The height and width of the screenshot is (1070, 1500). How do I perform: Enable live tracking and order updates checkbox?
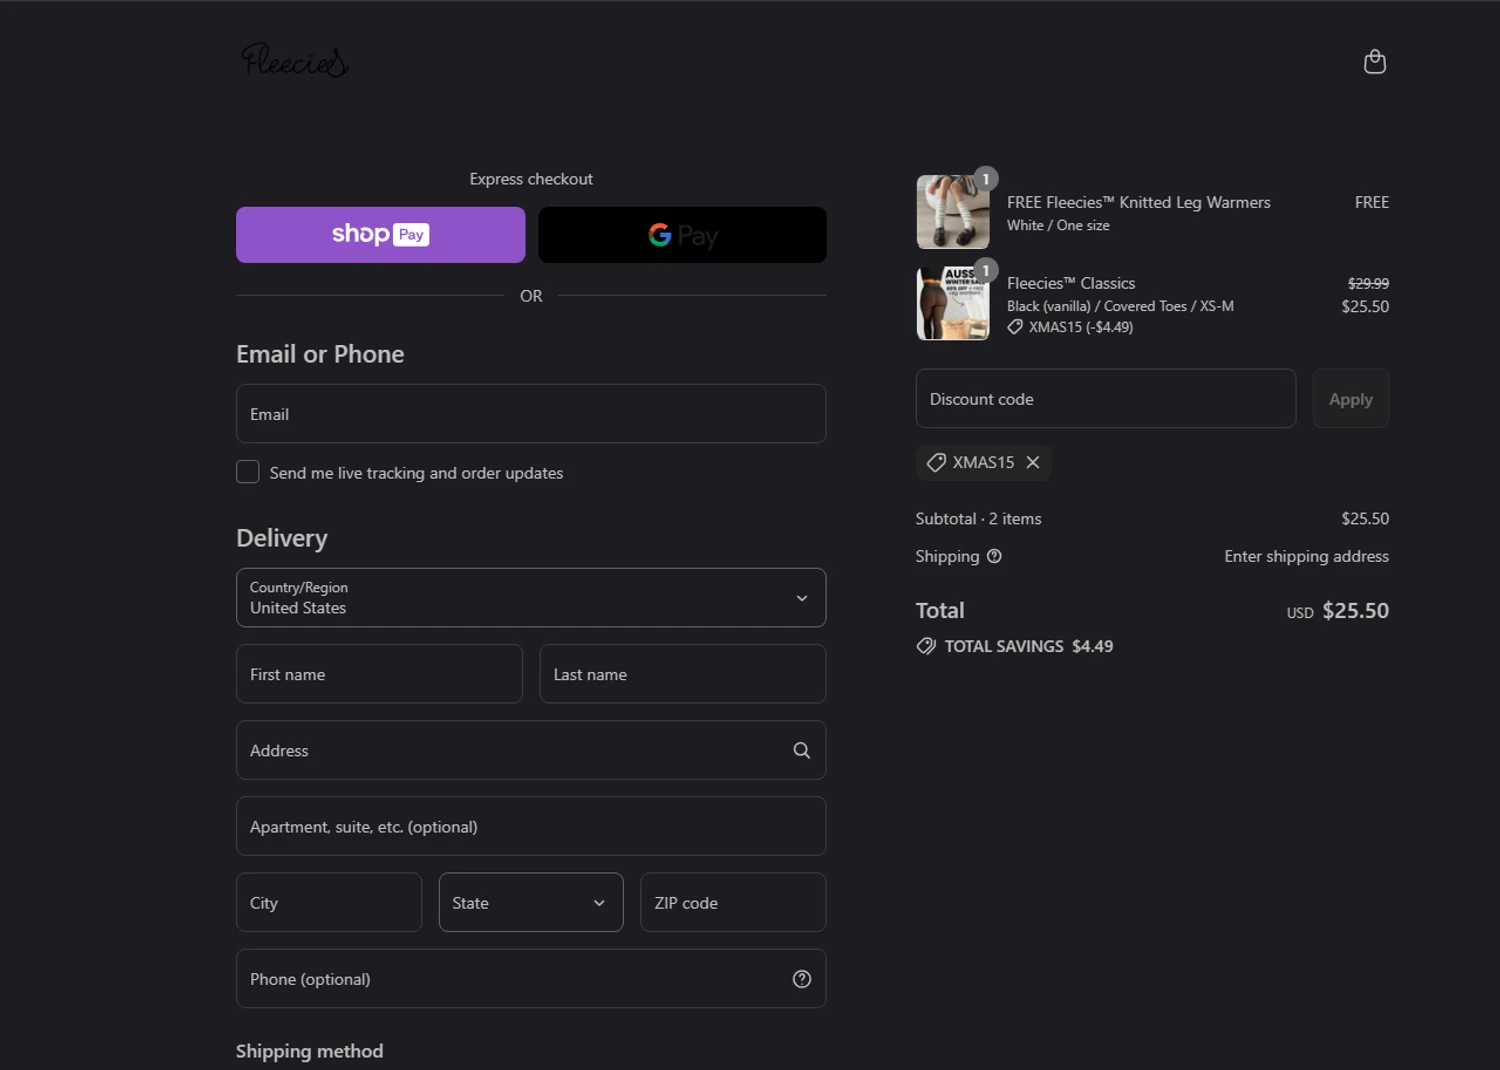[248, 472]
